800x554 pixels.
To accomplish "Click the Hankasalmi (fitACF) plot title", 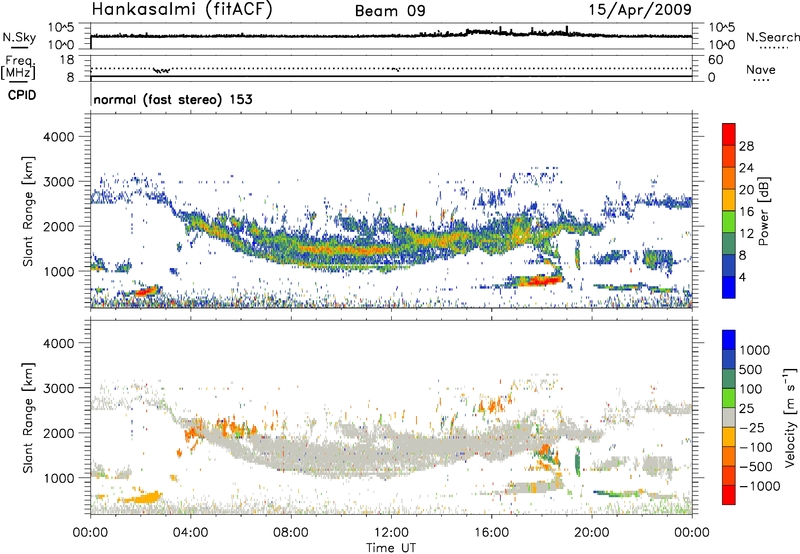I will coord(182,9).
